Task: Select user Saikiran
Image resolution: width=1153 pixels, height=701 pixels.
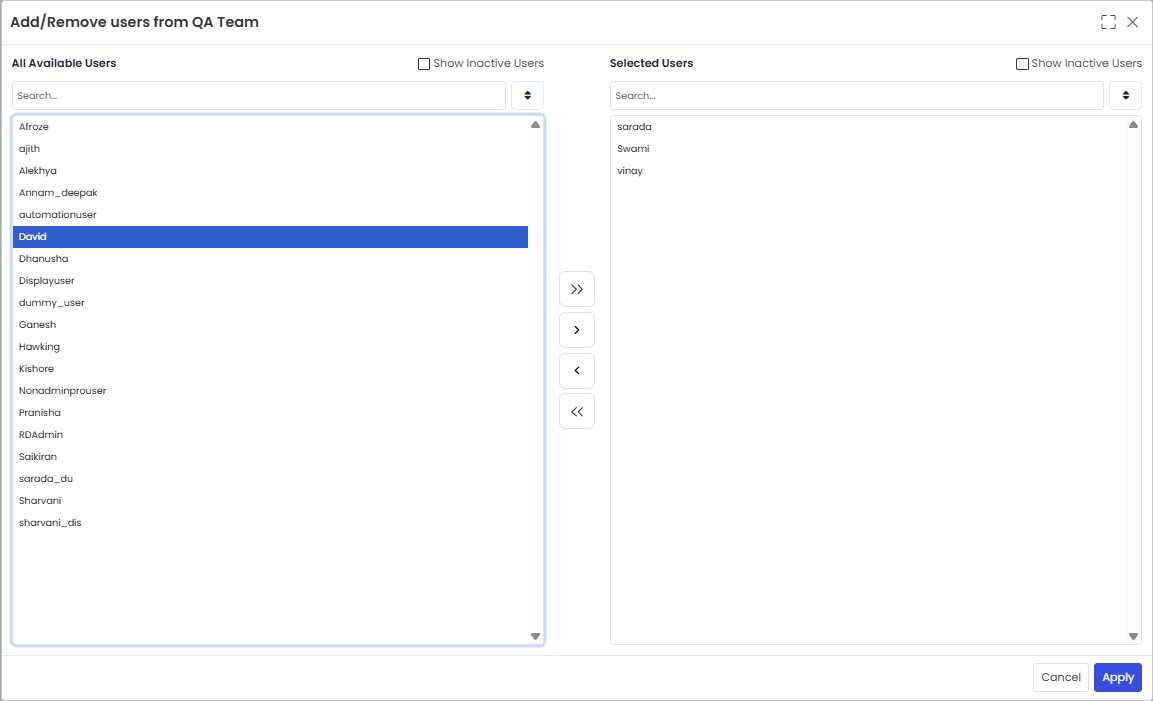Action: pyautogui.click(x=270, y=457)
